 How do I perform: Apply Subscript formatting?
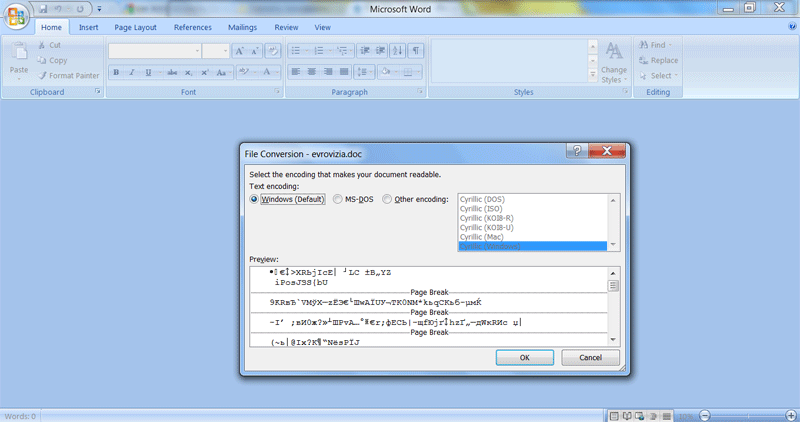(x=188, y=72)
